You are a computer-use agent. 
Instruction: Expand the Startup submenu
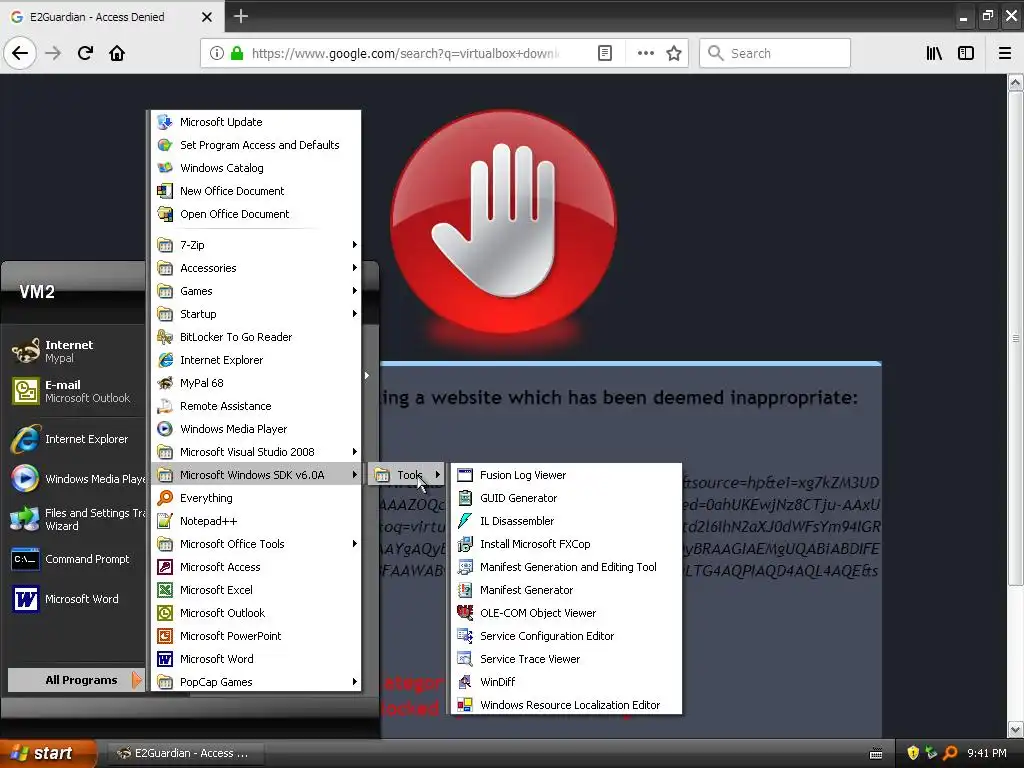click(257, 313)
